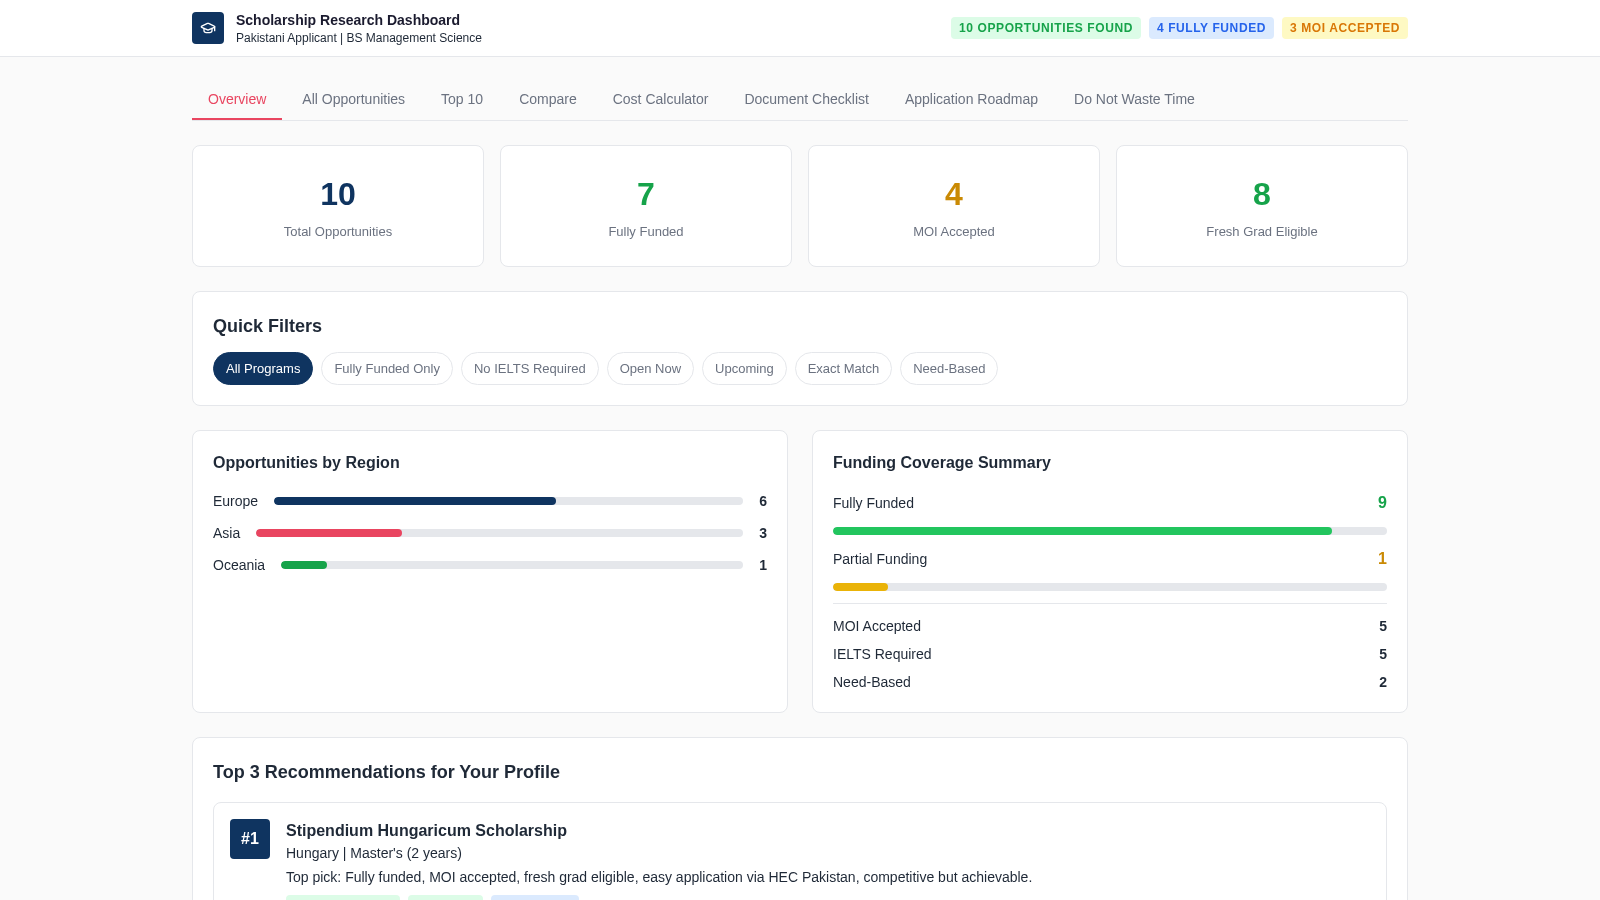Enable the Fully Funded Only filter
Screen dimensions: 1600x900
click(x=387, y=369)
